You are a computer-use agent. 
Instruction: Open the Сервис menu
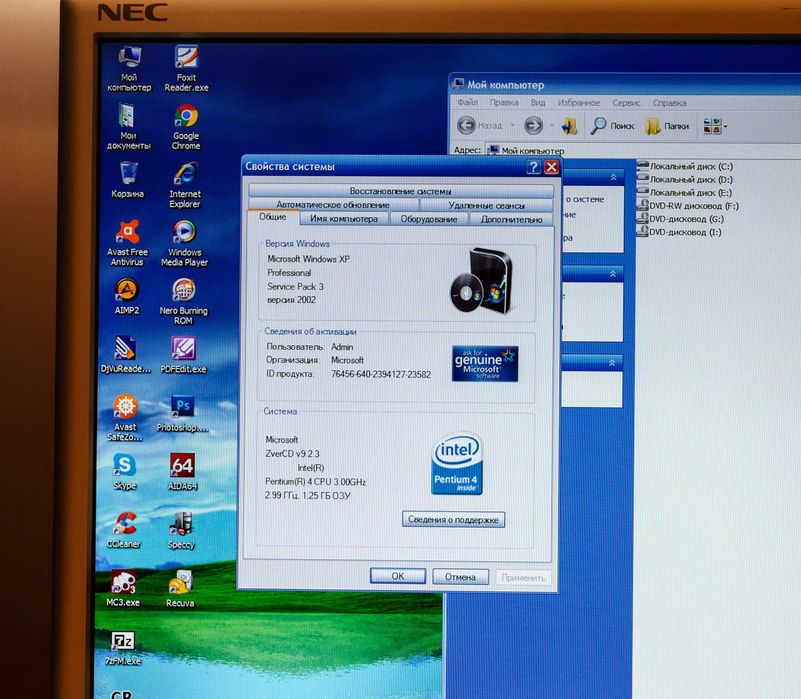(x=626, y=103)
